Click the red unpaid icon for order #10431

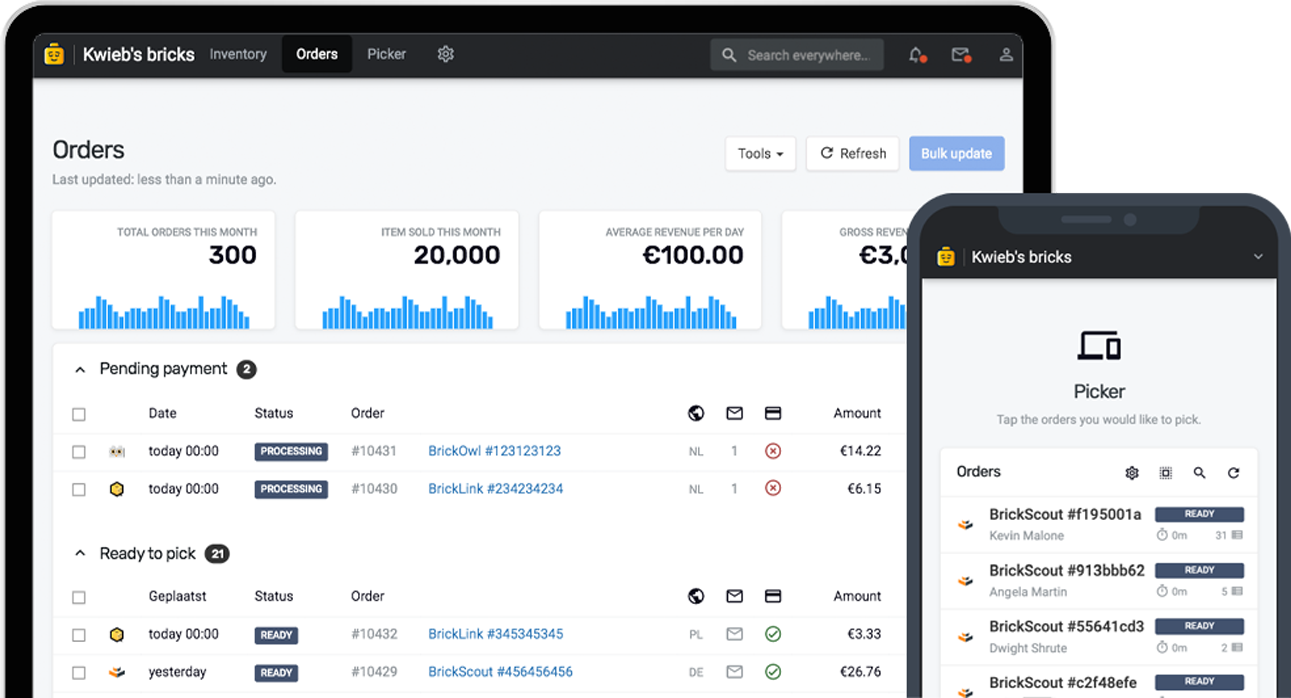(772, 451)
